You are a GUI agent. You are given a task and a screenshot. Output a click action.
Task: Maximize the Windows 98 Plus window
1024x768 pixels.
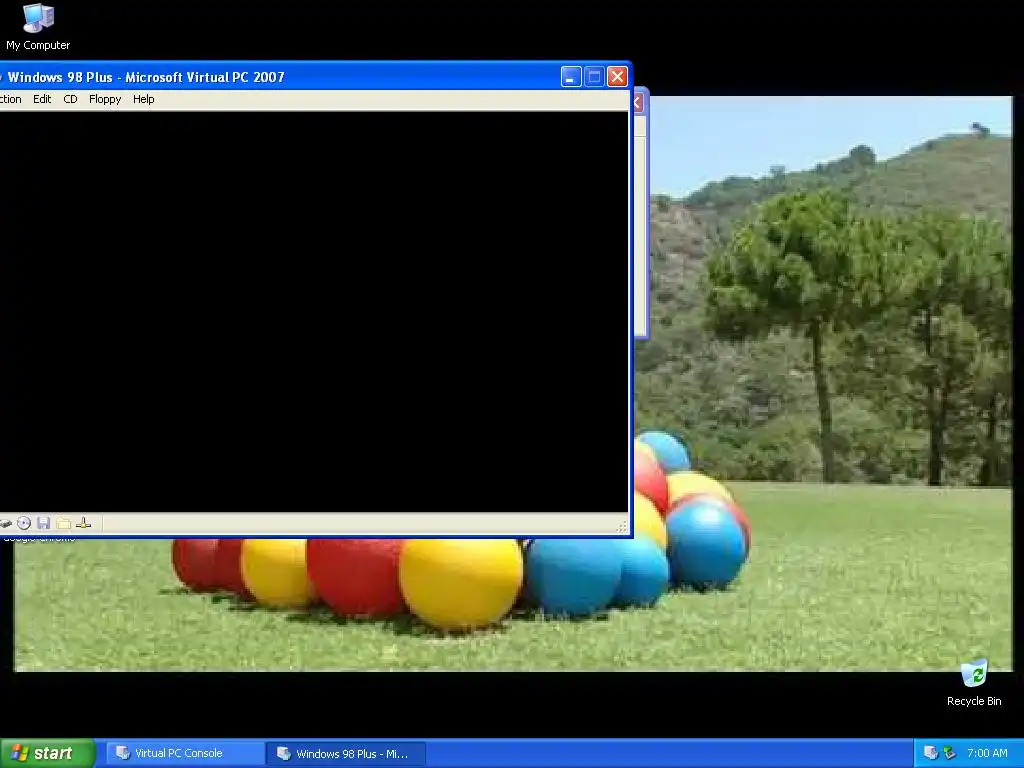(594, 77)
